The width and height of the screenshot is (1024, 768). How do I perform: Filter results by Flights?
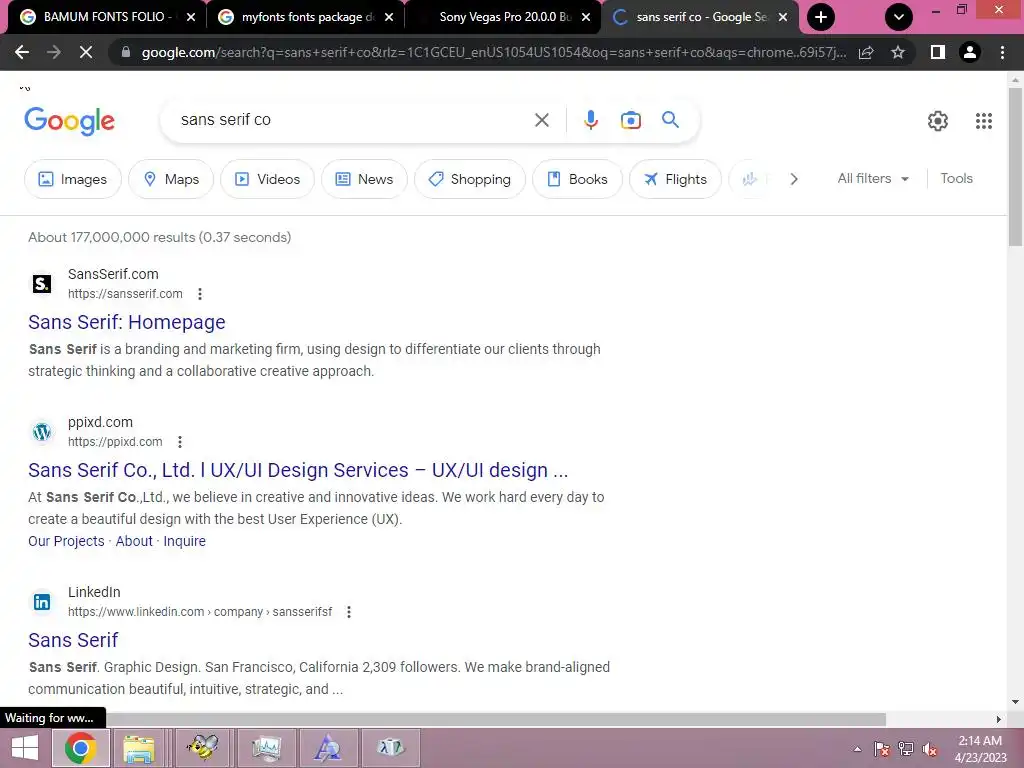click(x=675, y=179)
